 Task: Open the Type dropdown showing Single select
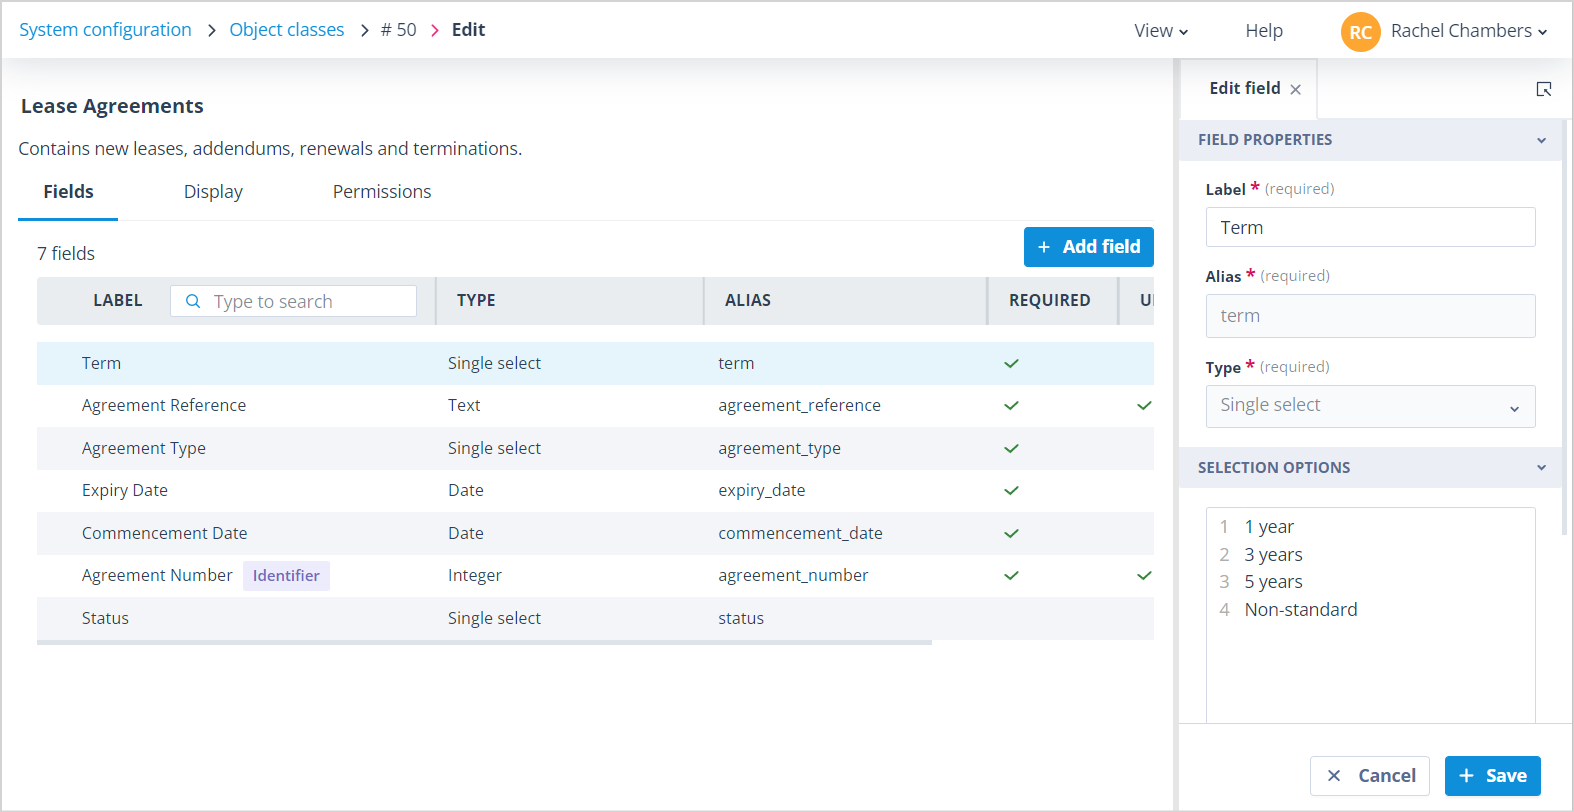(1370, 406)
